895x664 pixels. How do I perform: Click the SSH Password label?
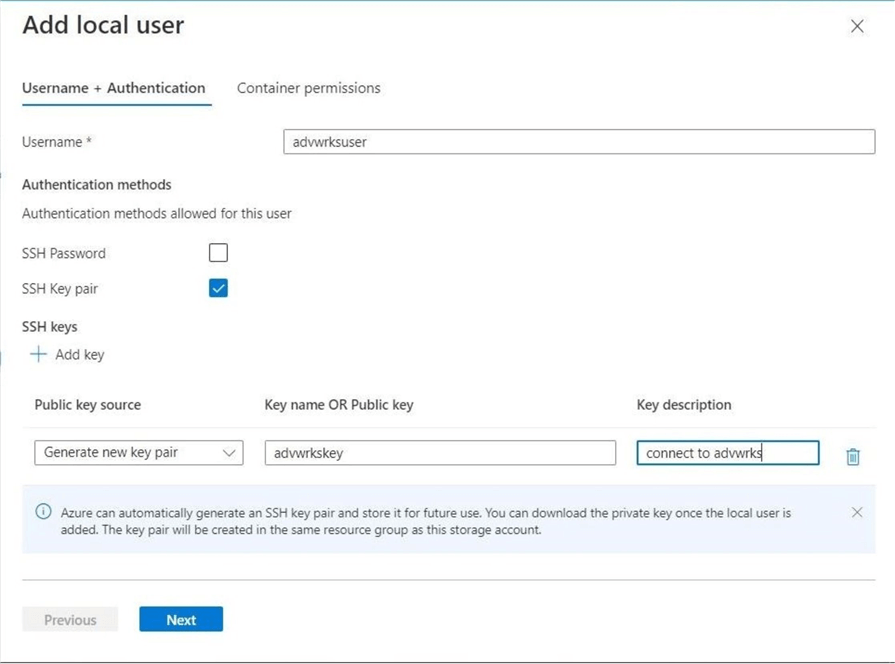pyautogui.click(x=64, y=254)
